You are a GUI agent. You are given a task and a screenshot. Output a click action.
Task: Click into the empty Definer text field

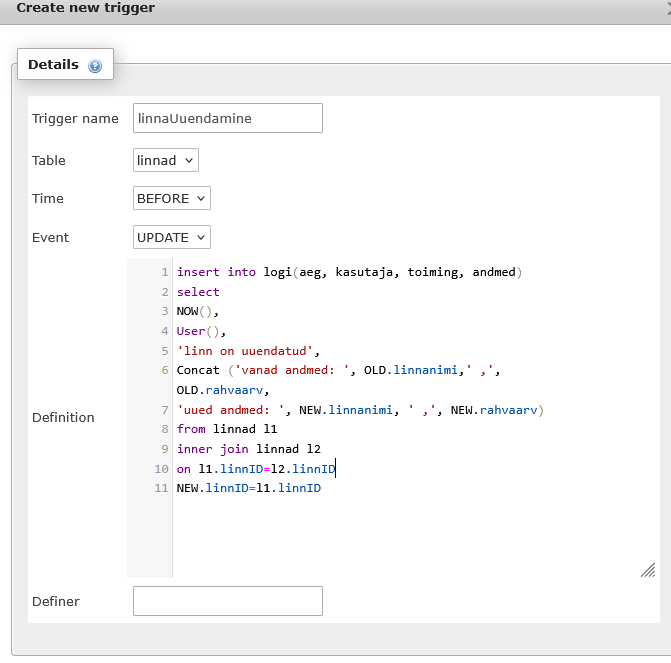pyautogui.click(x=228, y=601)
